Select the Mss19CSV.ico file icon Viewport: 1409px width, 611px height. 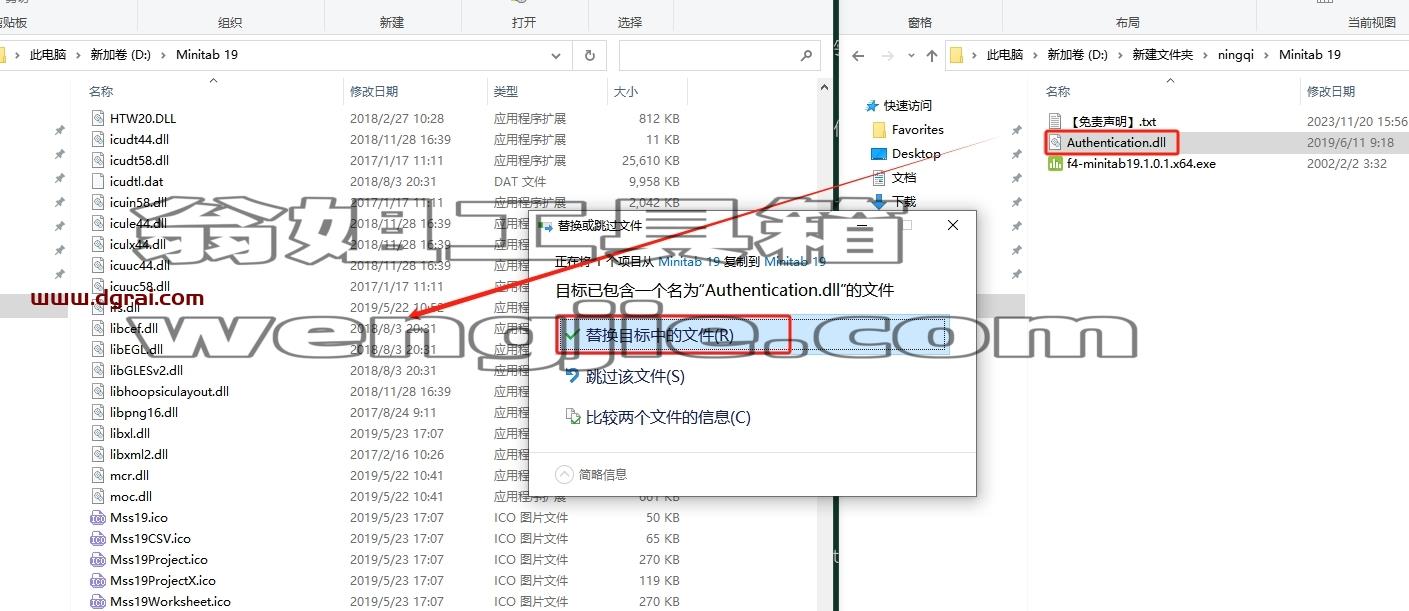coord(97,538)
